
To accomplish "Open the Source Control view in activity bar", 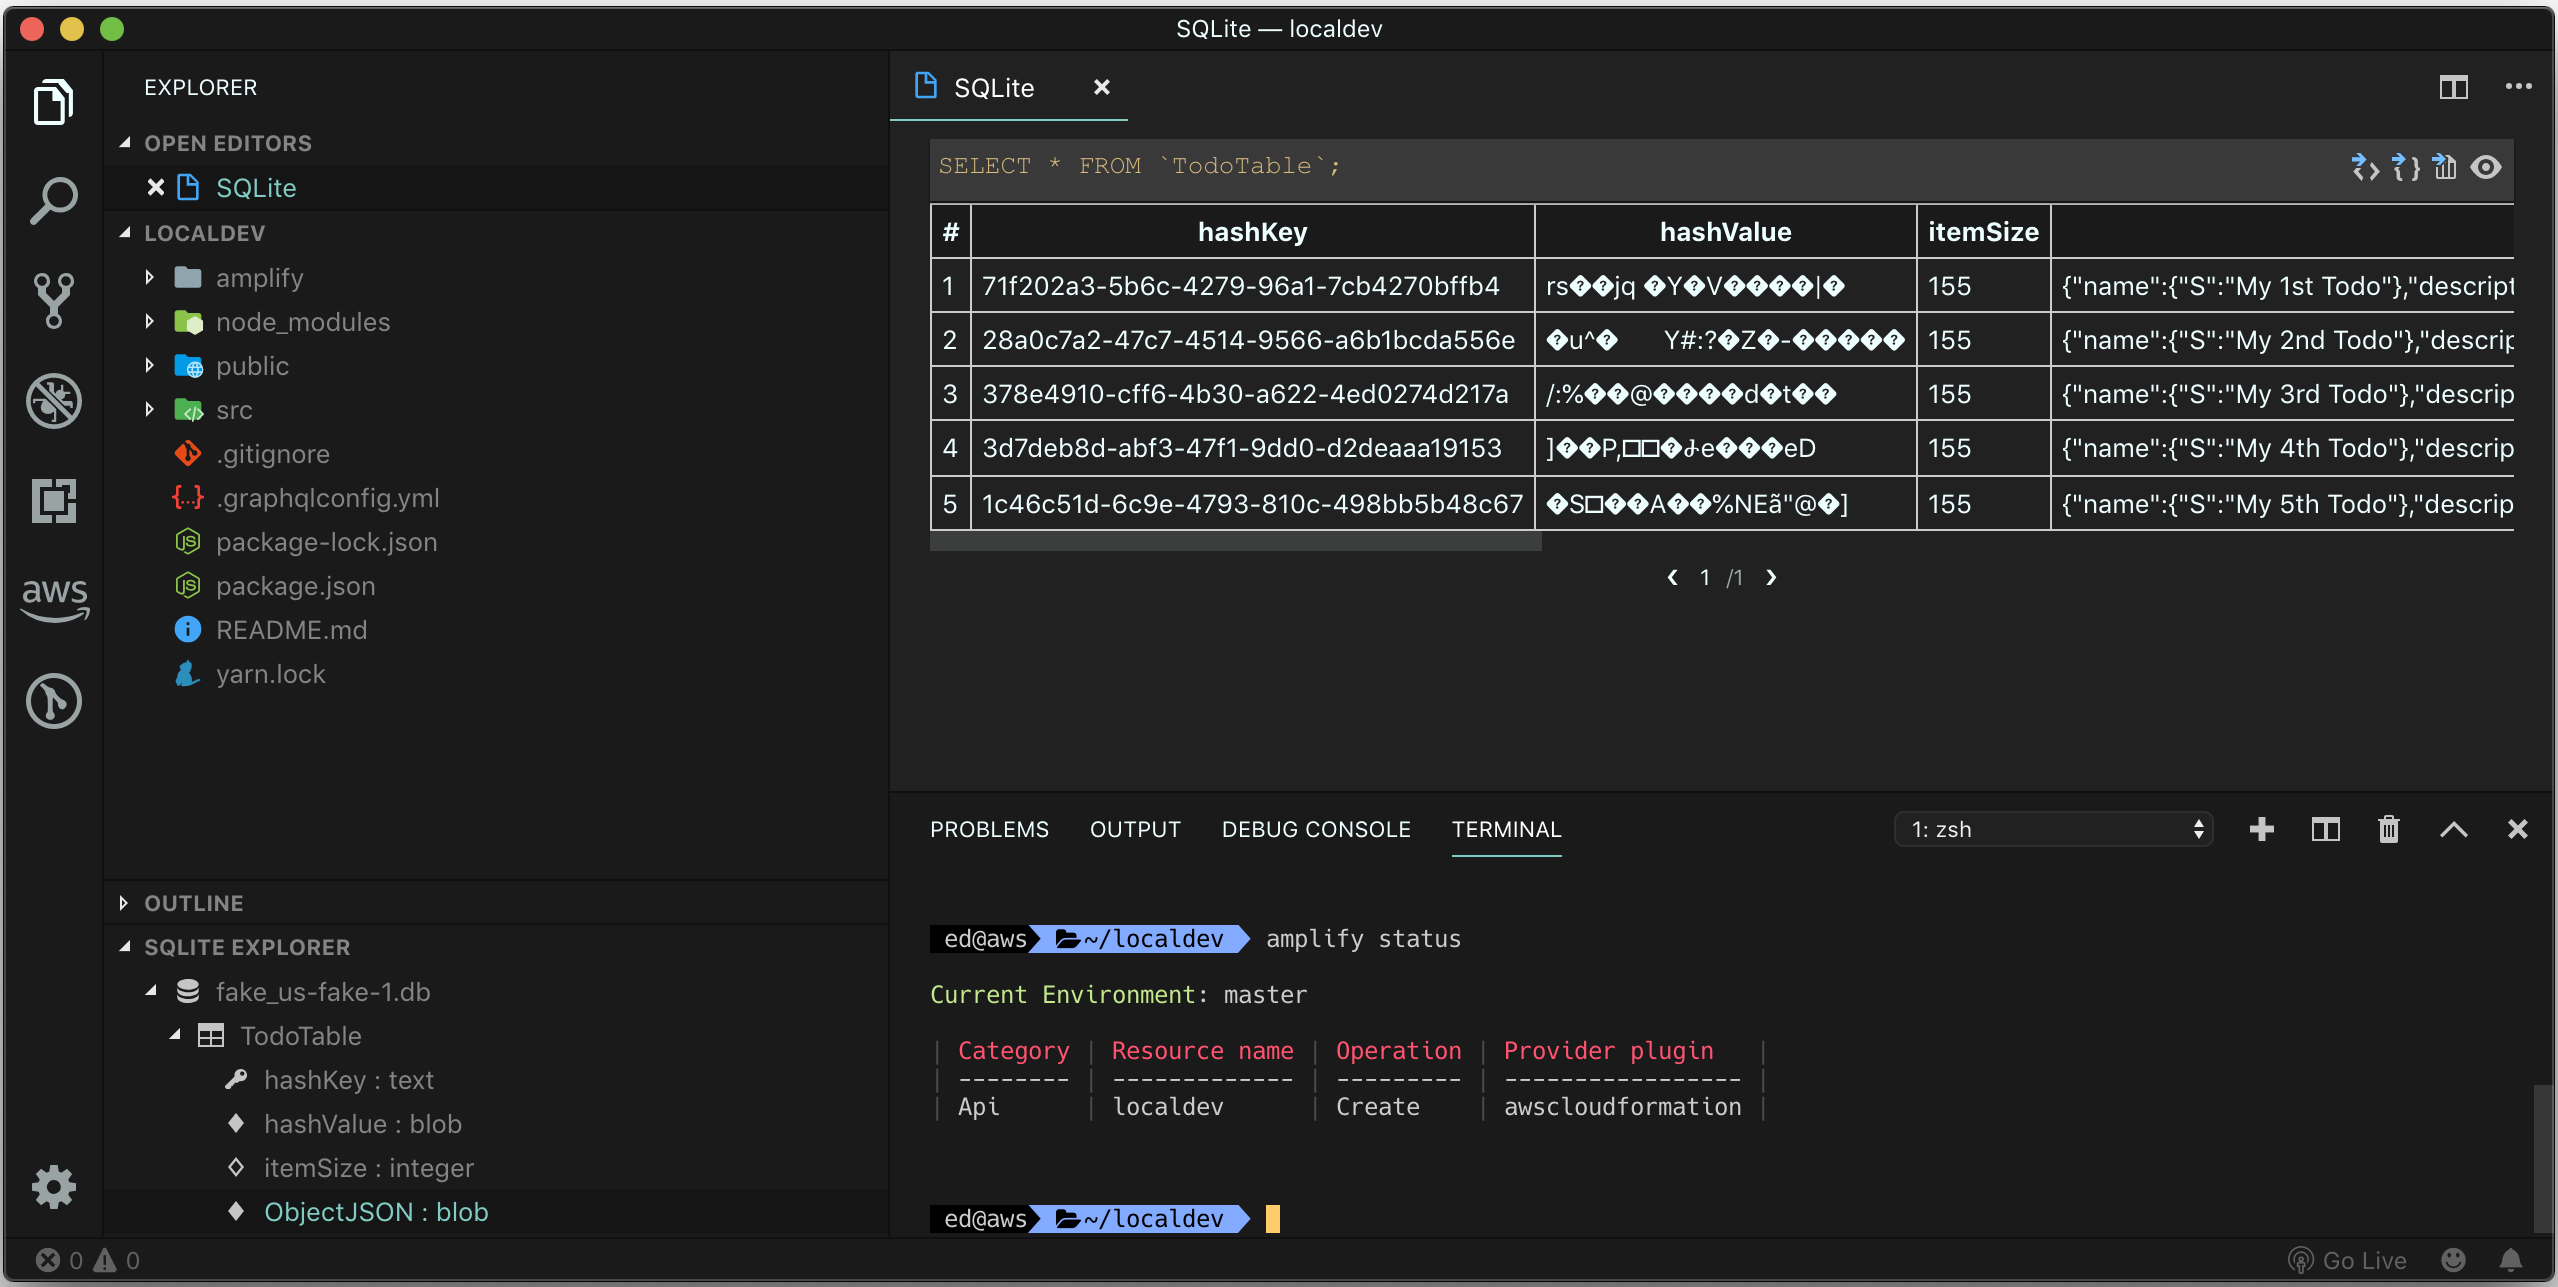I will click(x=53, y=300).
